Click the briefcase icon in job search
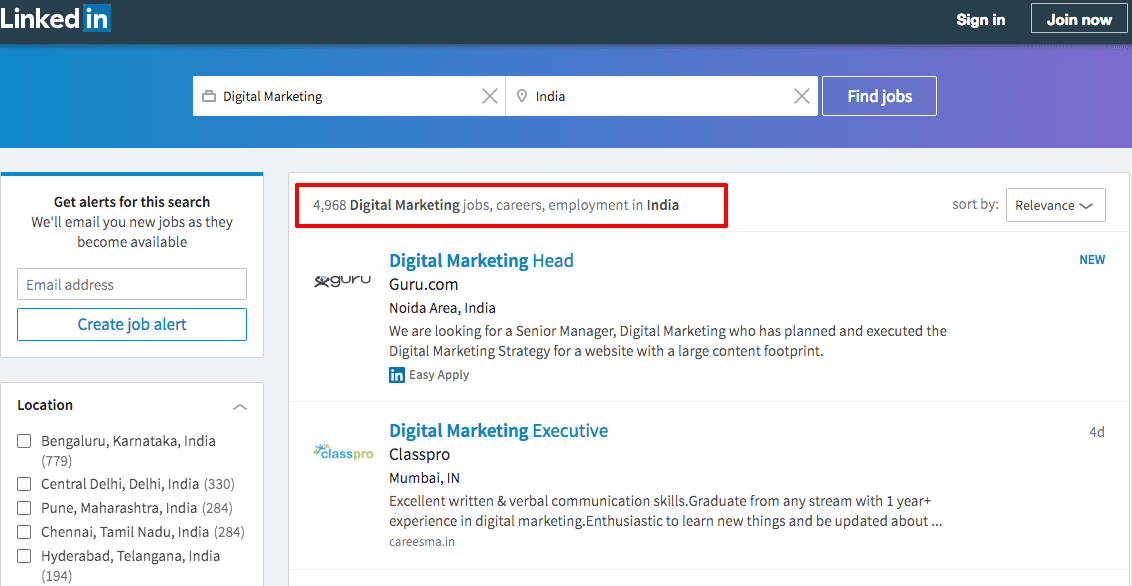 tap(209, 96)
